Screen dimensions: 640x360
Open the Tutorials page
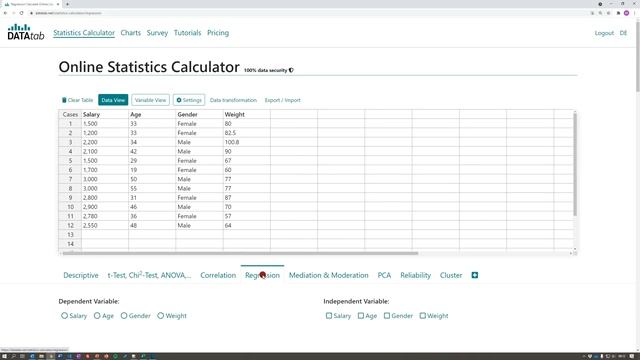[x=187, y=33]
